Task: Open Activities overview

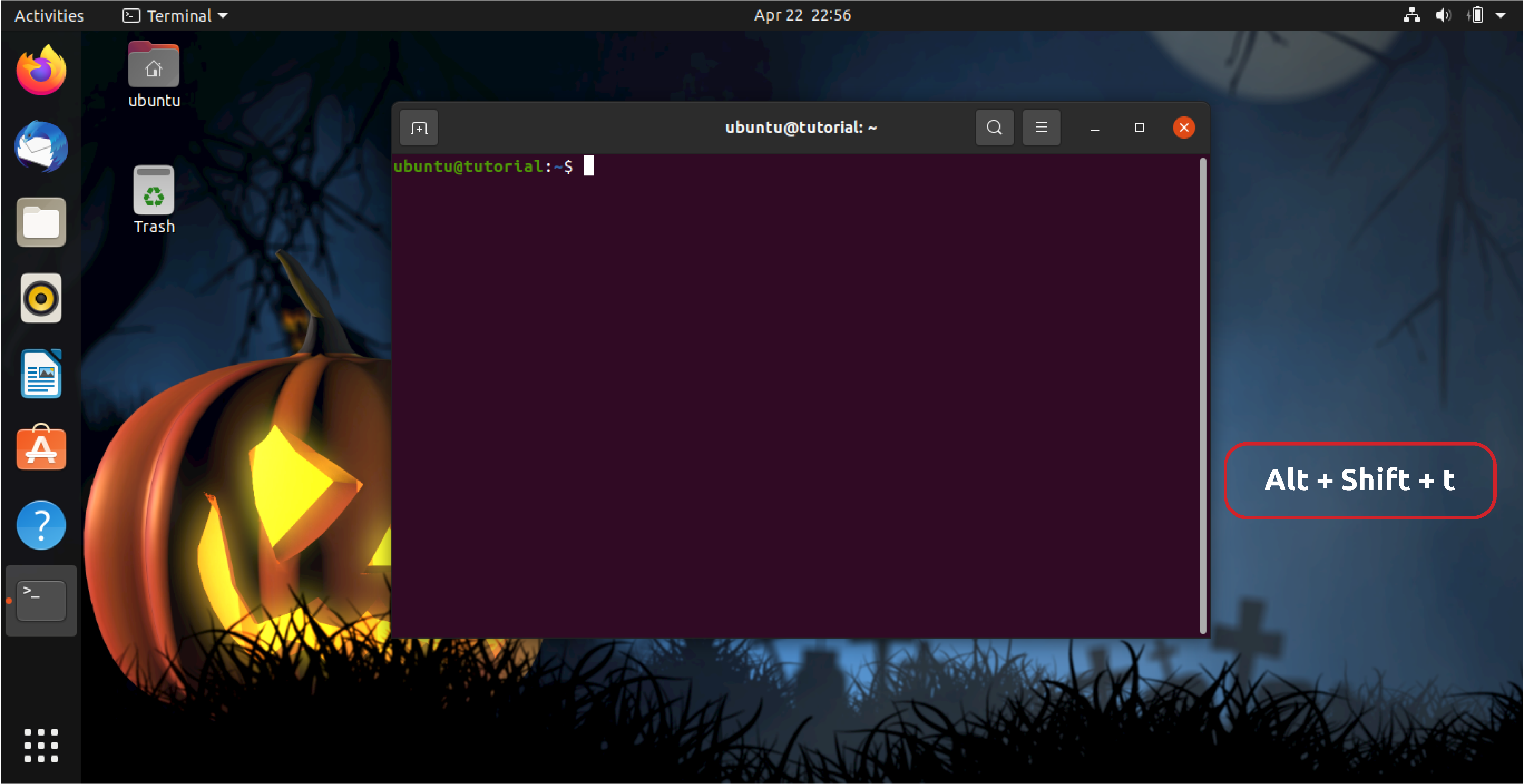Action: point(49,15)
